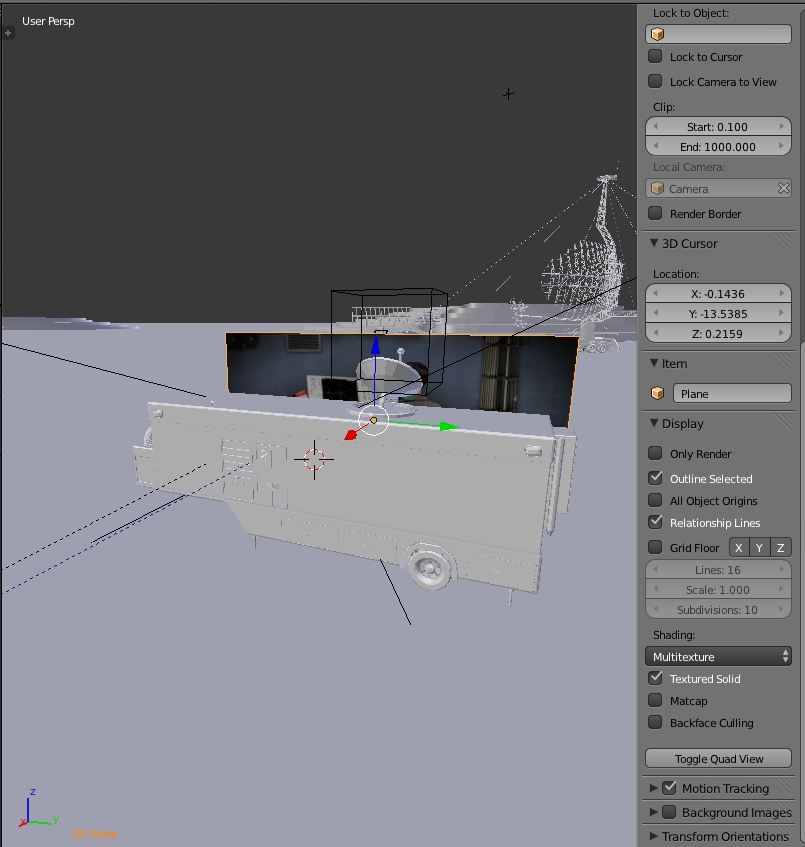The width and height of the screenshot is (805, 847).
Task: Enable the Grid Floor checkbox
Action: pos(655,547)
